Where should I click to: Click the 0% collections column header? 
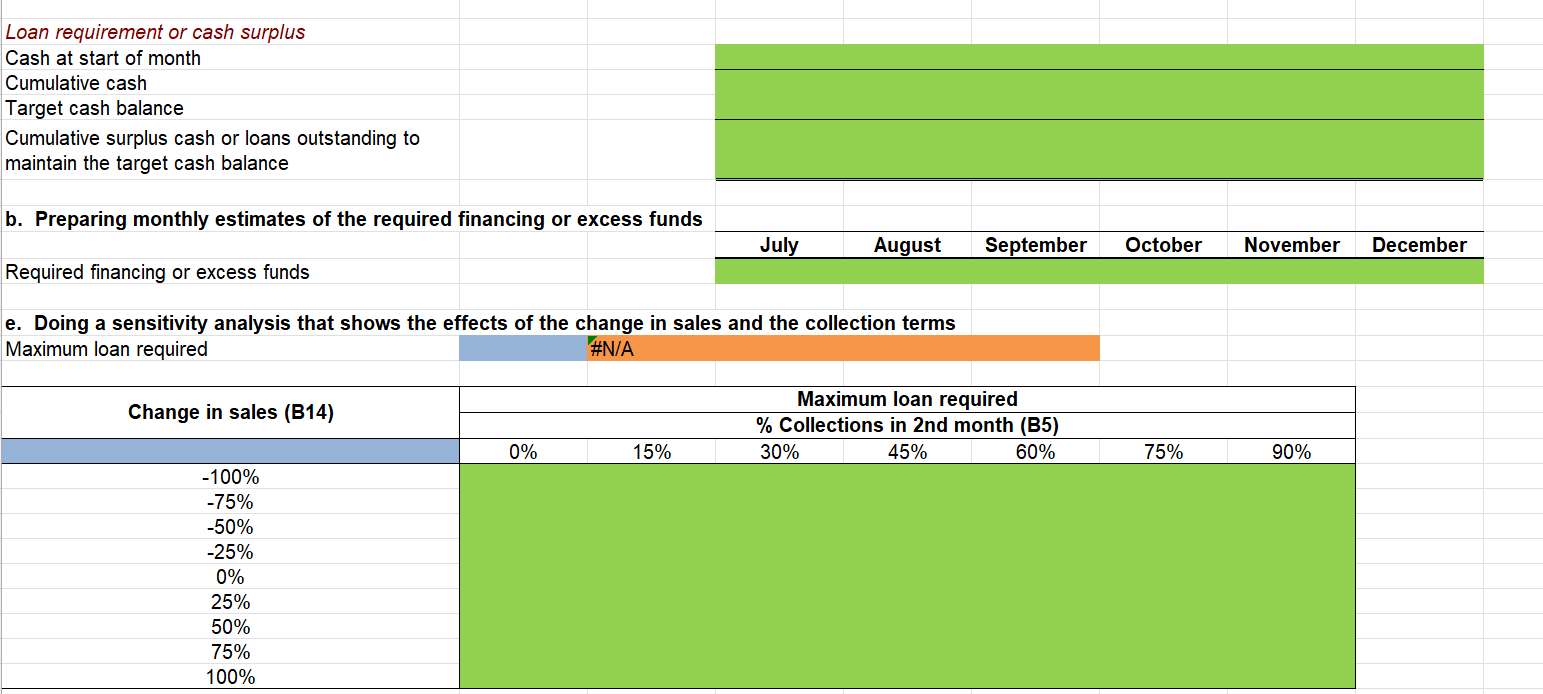coord(523,452)
